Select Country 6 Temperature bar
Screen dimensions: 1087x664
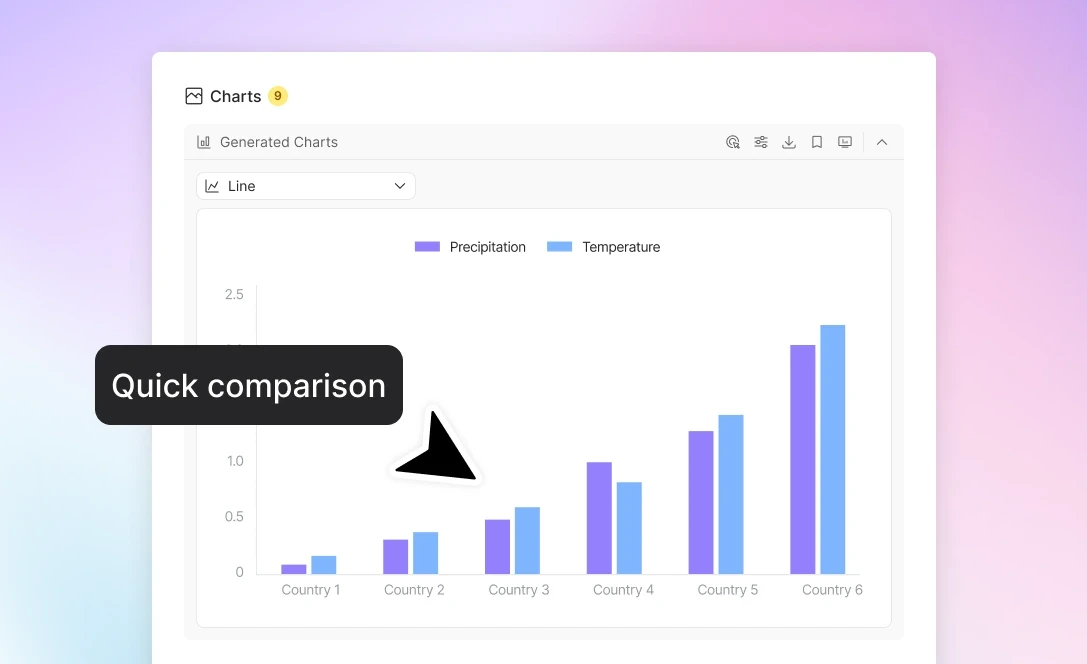point(833,449)
